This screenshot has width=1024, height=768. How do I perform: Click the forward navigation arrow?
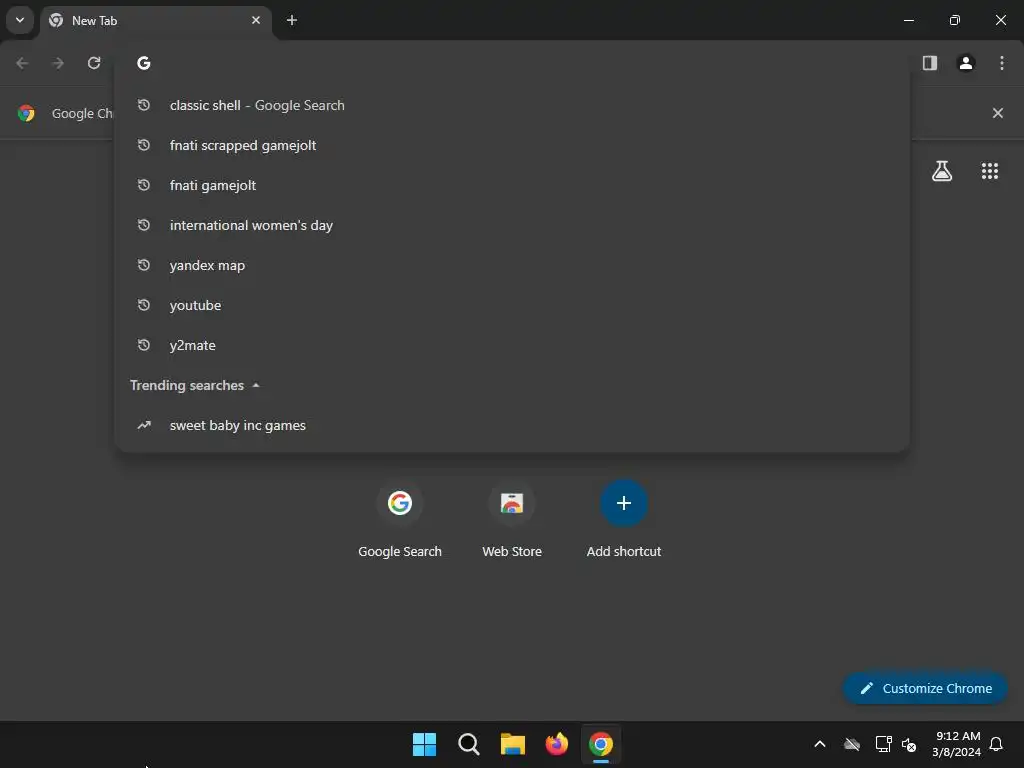click(58, 63)
